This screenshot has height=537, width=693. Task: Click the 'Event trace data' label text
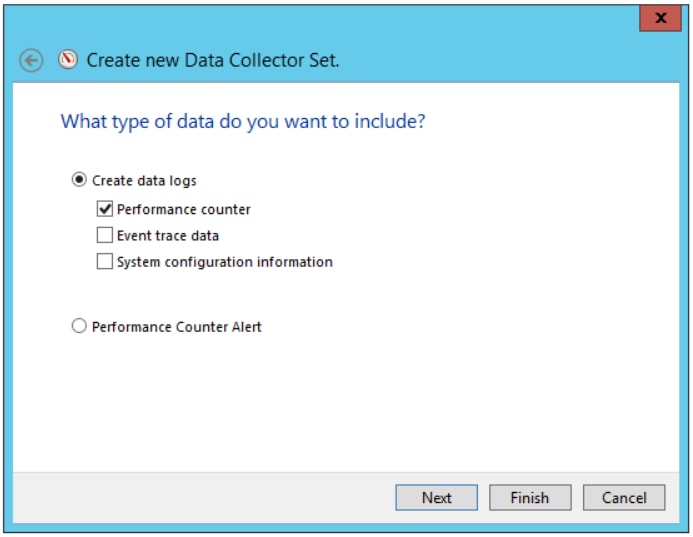coord(168,236)
